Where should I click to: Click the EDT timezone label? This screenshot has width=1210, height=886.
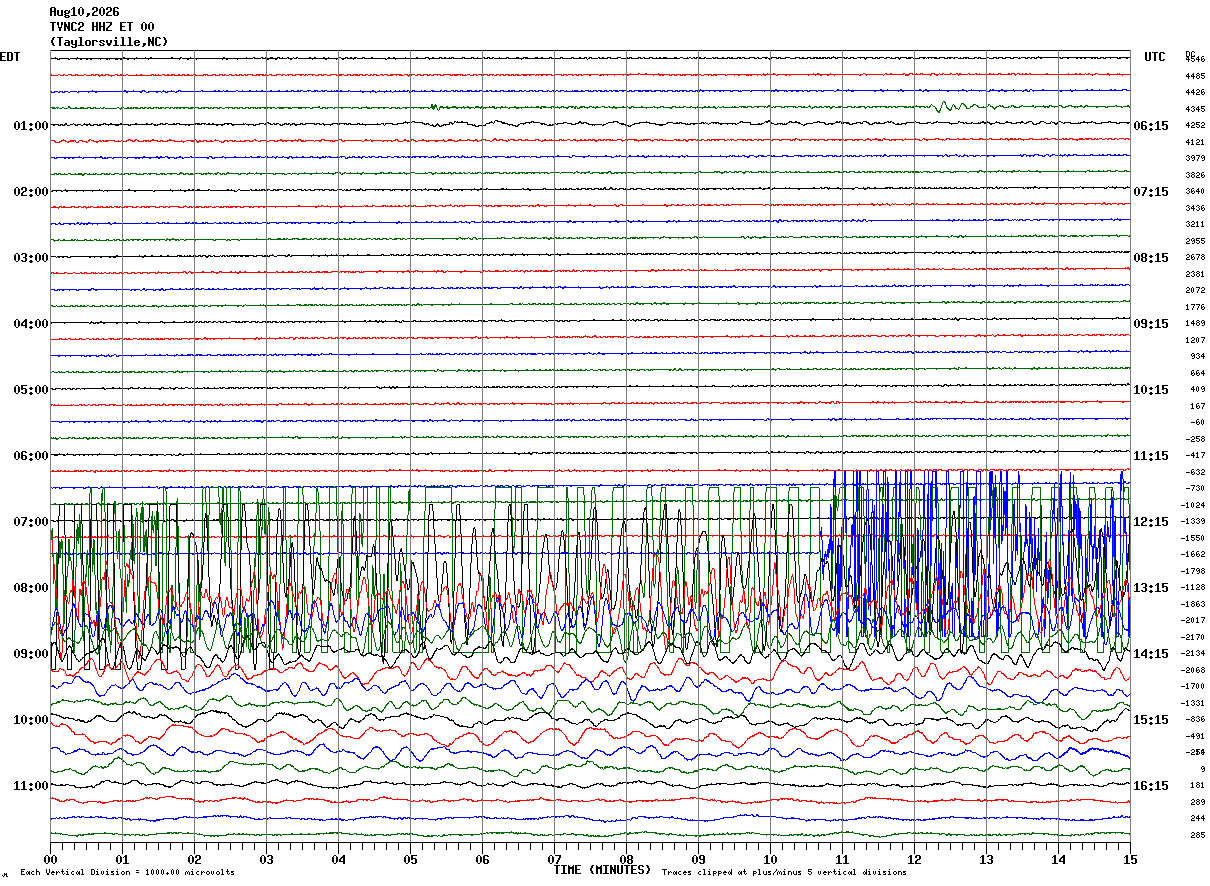pos(9,57)
